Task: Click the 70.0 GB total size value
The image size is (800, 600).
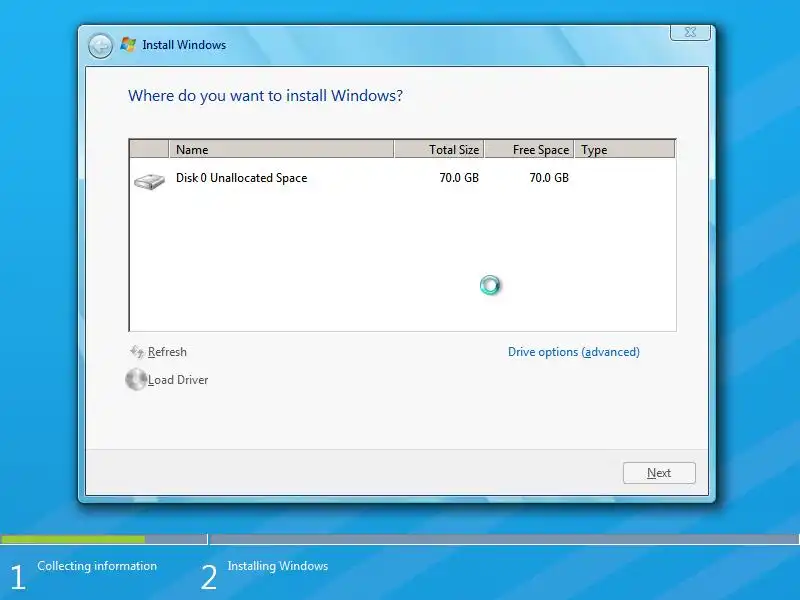Action: [x=459, y=178]
